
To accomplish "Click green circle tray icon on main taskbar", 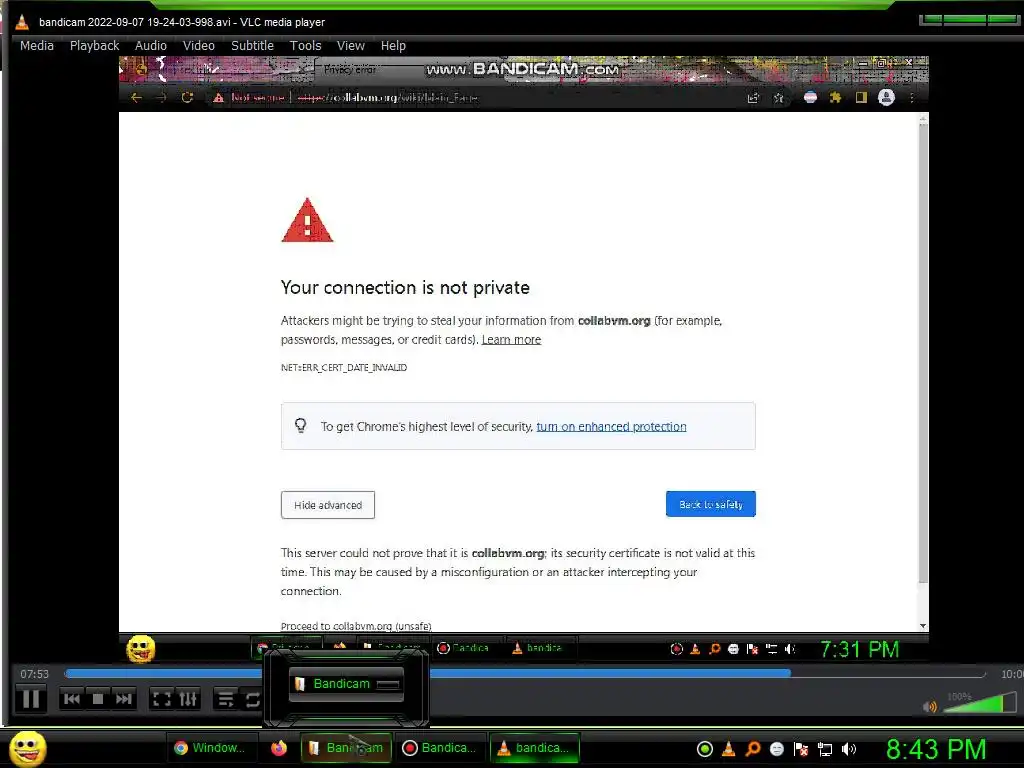I will tap(705, 749).
